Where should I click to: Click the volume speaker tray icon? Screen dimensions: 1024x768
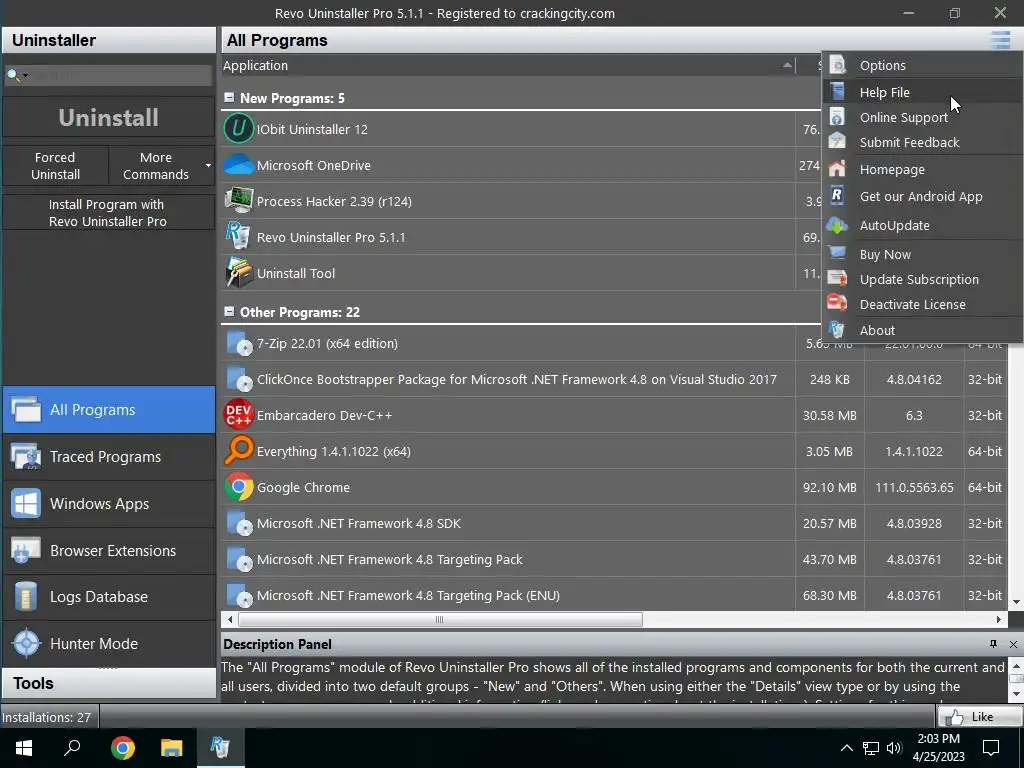coord(894,748)
